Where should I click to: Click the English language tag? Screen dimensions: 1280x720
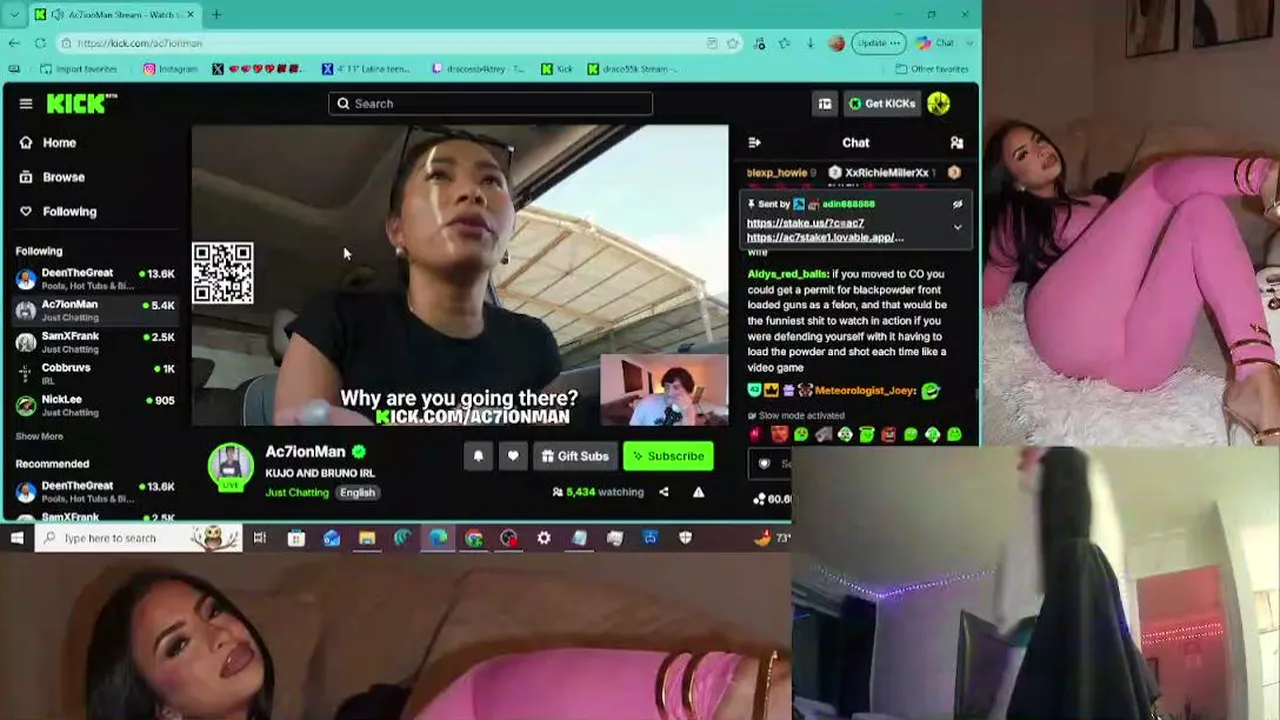tap(357, 492)
